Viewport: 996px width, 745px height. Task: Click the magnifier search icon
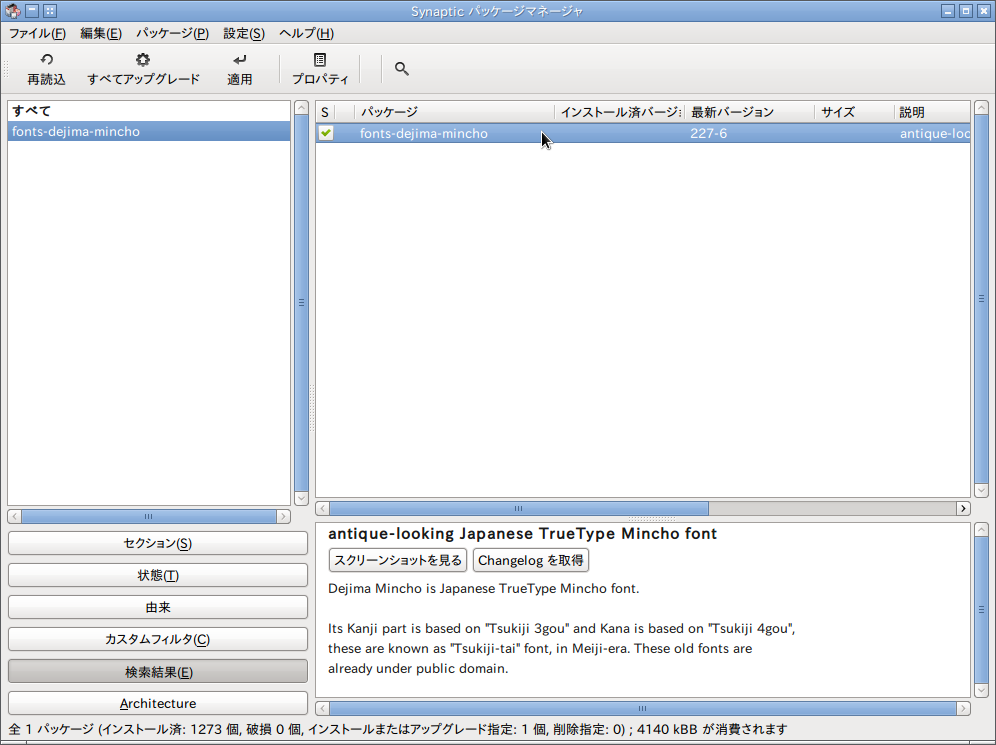coord(401,69)
